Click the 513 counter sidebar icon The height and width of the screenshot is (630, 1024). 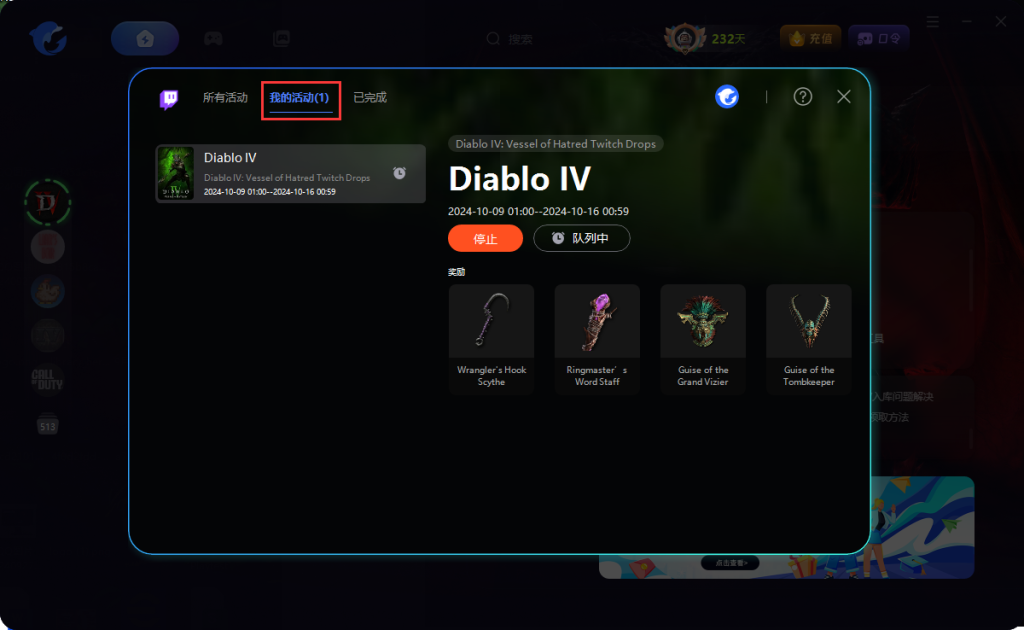tap(47, 425)
